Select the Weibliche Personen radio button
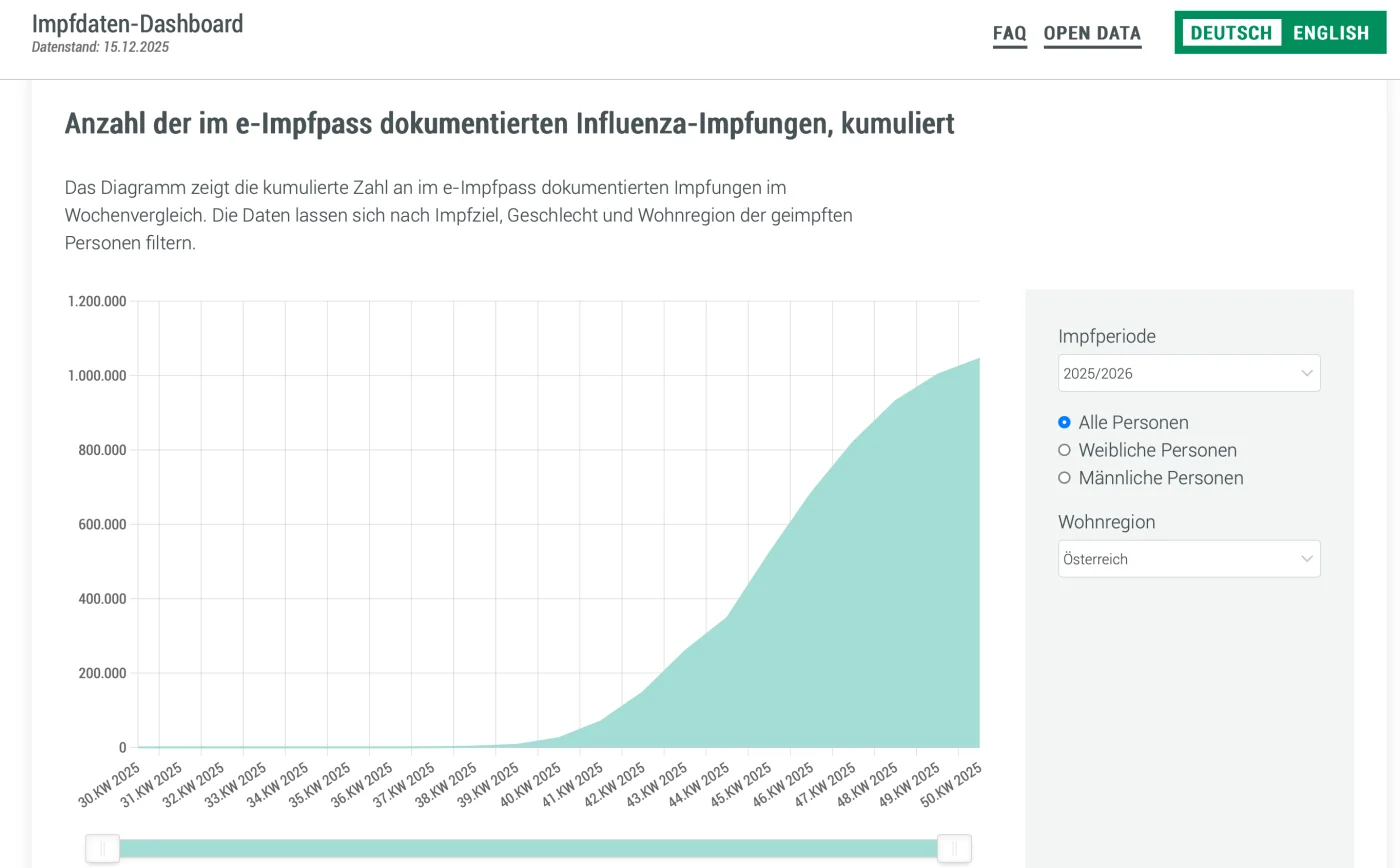1400x868 pixels. coord(1064,450)
